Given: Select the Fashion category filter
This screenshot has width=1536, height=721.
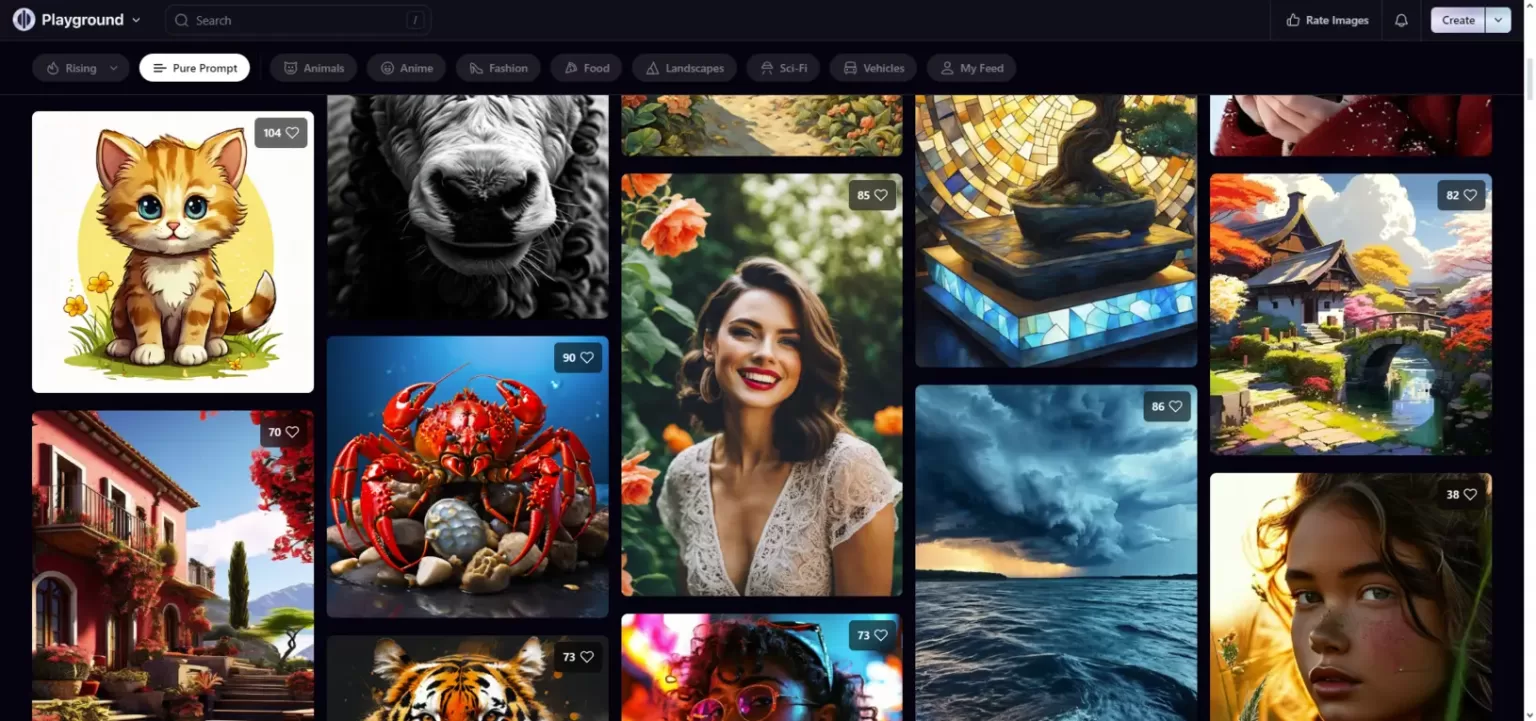Looking at the screenshot, I should [x=498, y=68].
